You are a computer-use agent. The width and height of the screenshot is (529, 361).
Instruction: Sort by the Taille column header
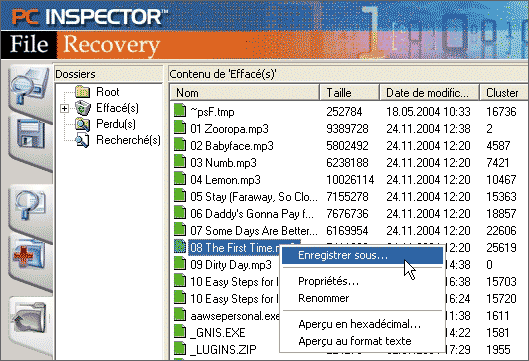(350, 93)
